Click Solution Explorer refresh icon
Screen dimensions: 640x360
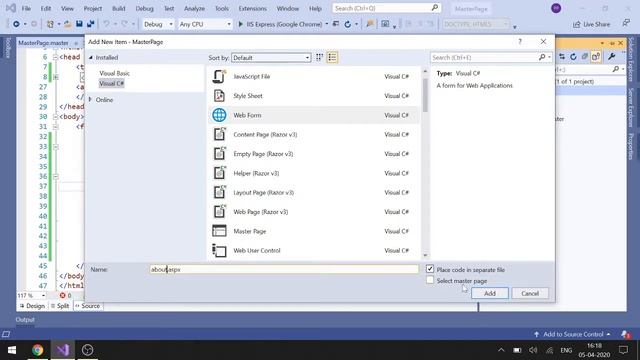pos(573,57)
